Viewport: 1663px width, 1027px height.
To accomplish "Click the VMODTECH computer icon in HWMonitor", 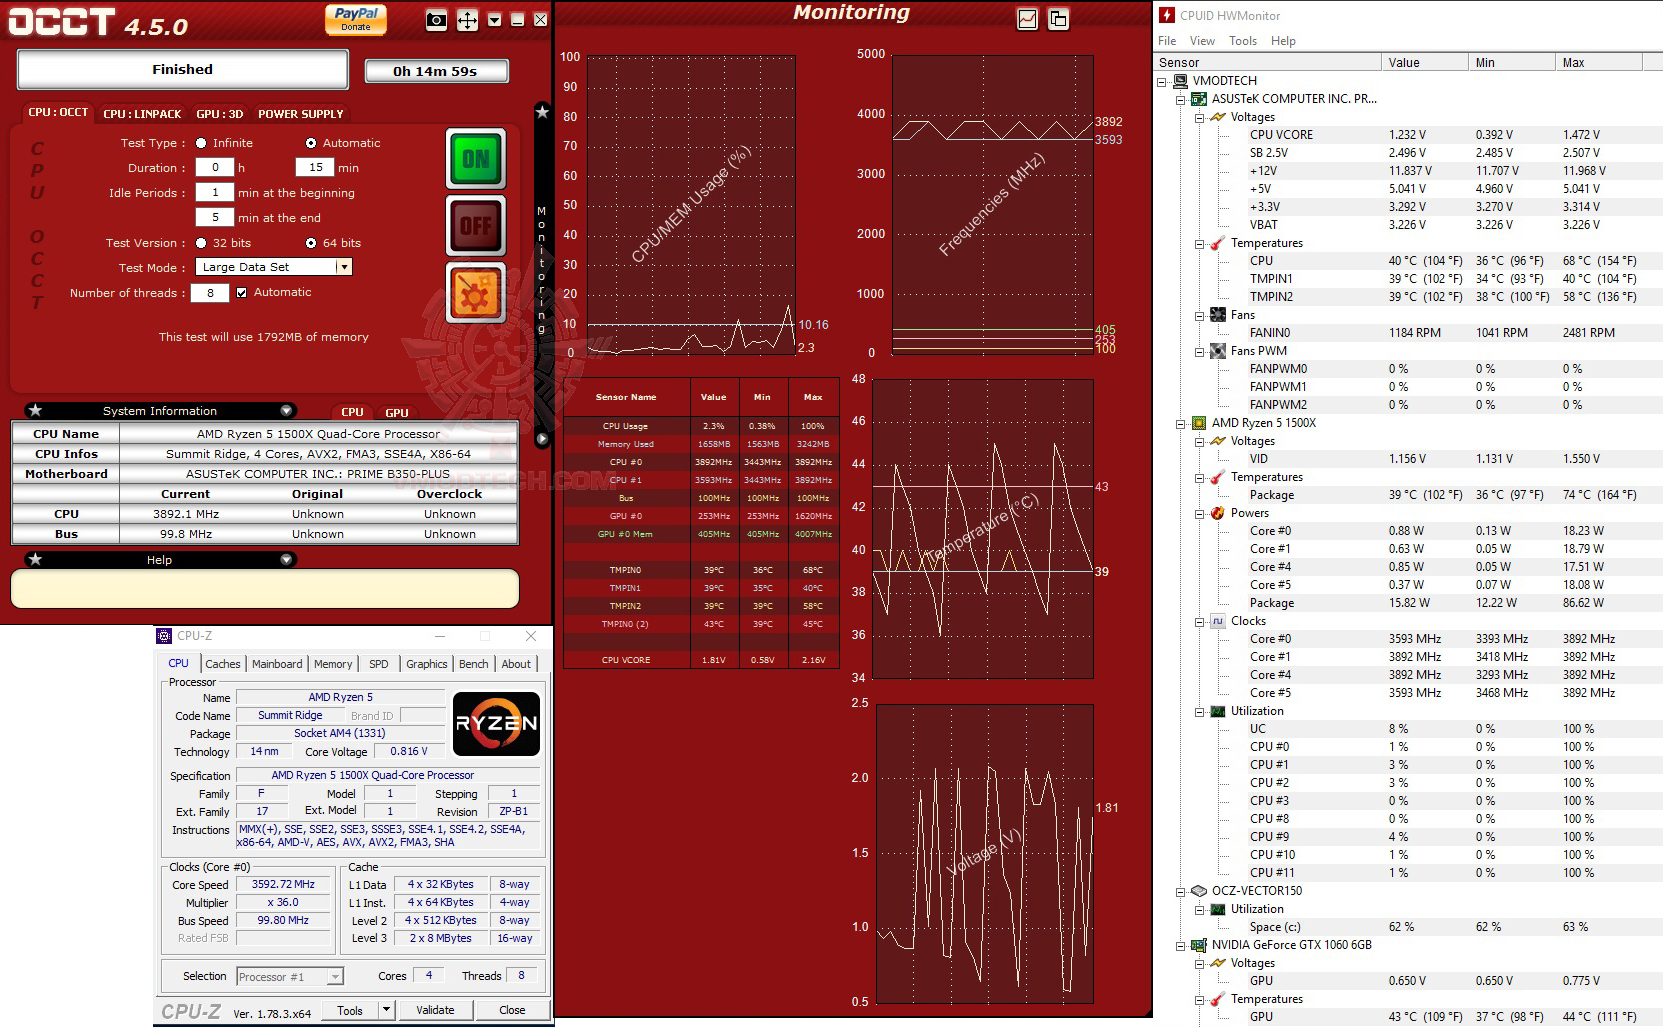I will [x=1180, y=81].
